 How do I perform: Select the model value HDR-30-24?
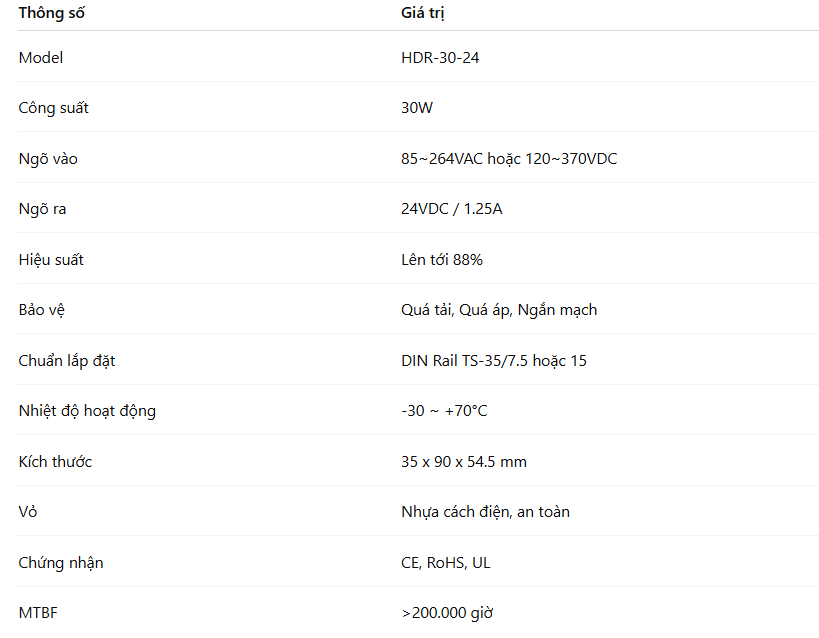coord(440,58)
